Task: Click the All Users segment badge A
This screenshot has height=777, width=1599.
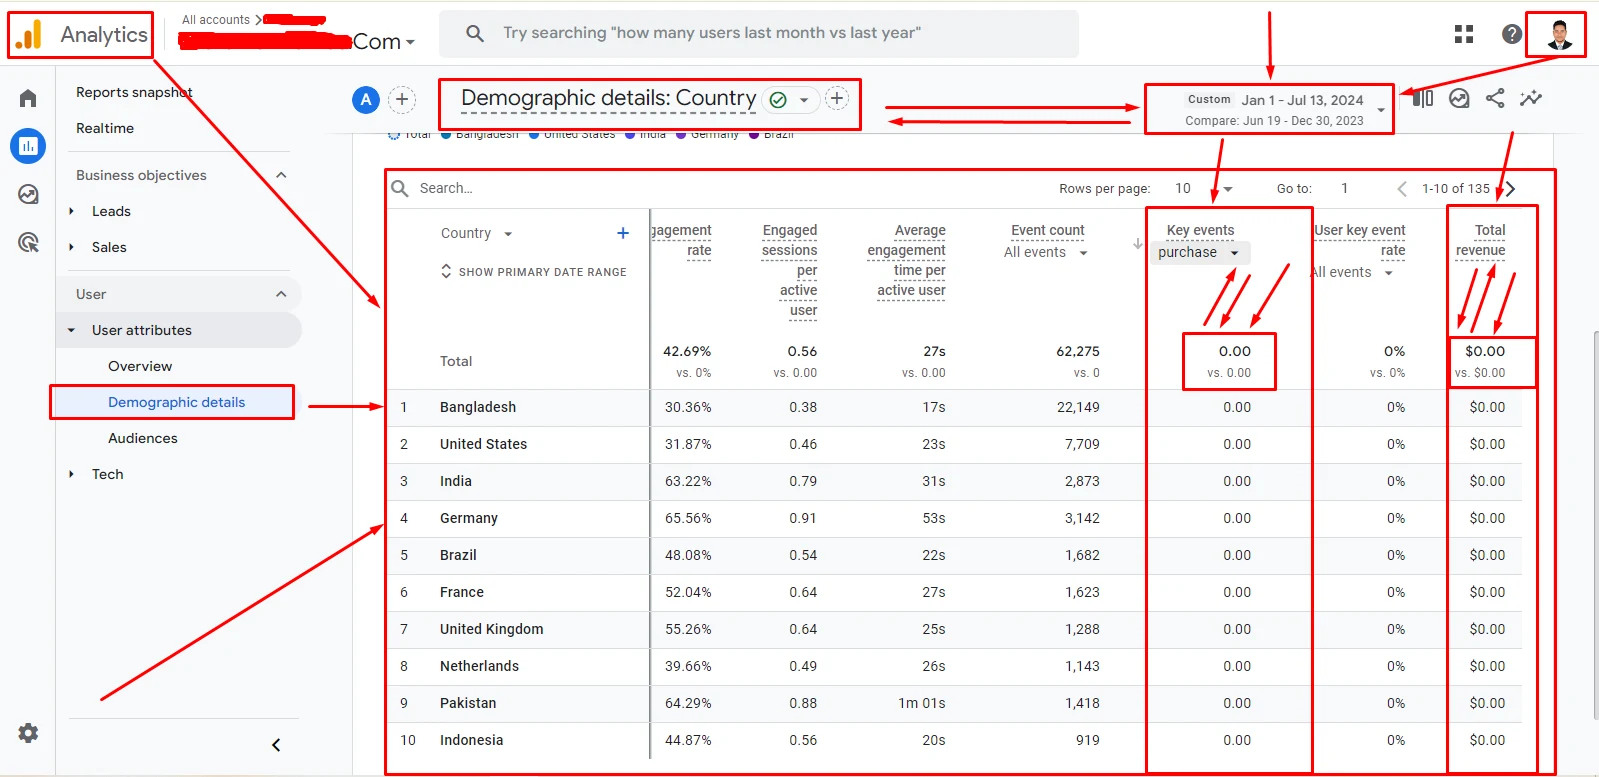Action: (x=366, y=99)
